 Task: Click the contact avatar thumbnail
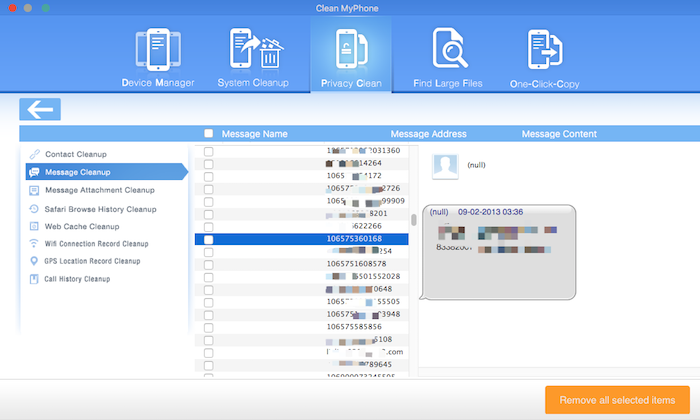(x=446, y=166)
